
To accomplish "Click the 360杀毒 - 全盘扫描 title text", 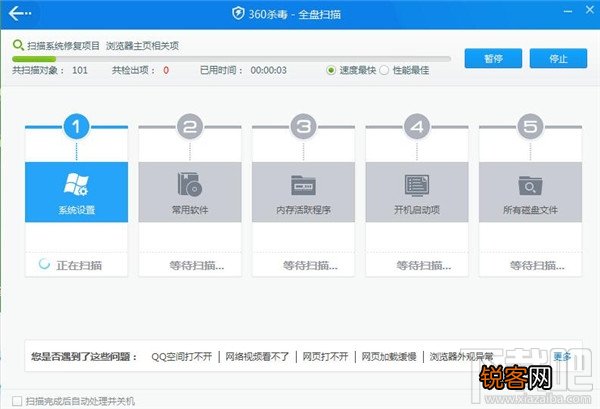I will (295, 14).
